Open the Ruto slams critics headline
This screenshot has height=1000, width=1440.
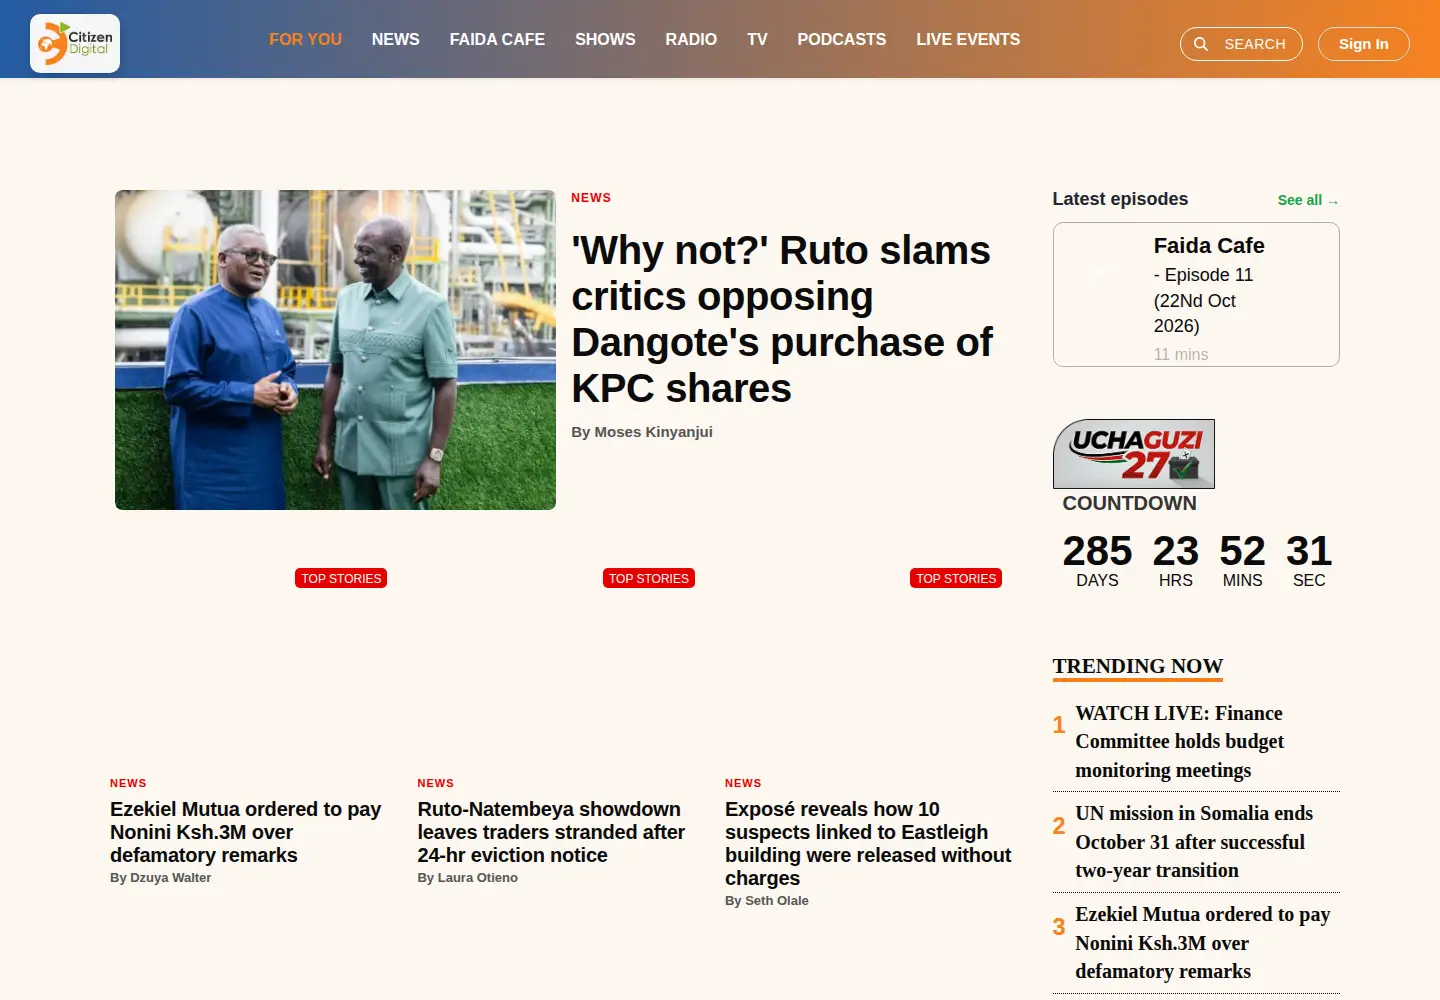click(x=782, y=319)
